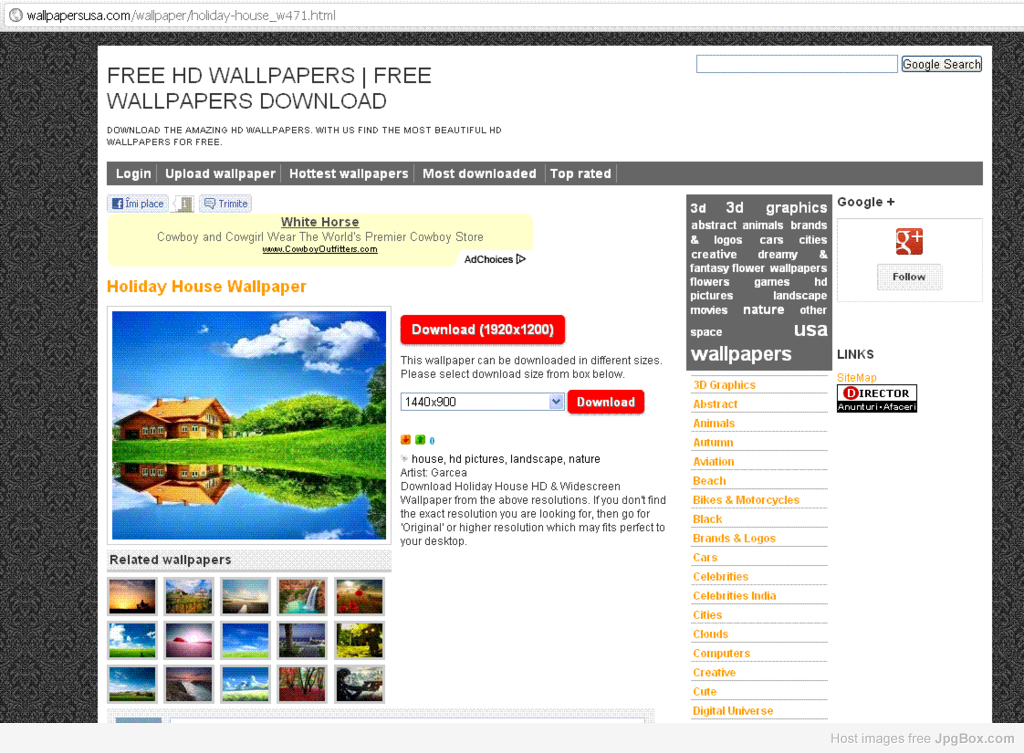This screenshot has width=1024, height=753.
Task: Click inside the search text field
Action: coord(796,64)
